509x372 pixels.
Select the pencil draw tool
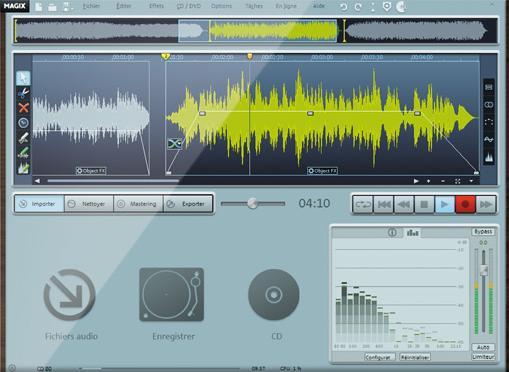23,138
